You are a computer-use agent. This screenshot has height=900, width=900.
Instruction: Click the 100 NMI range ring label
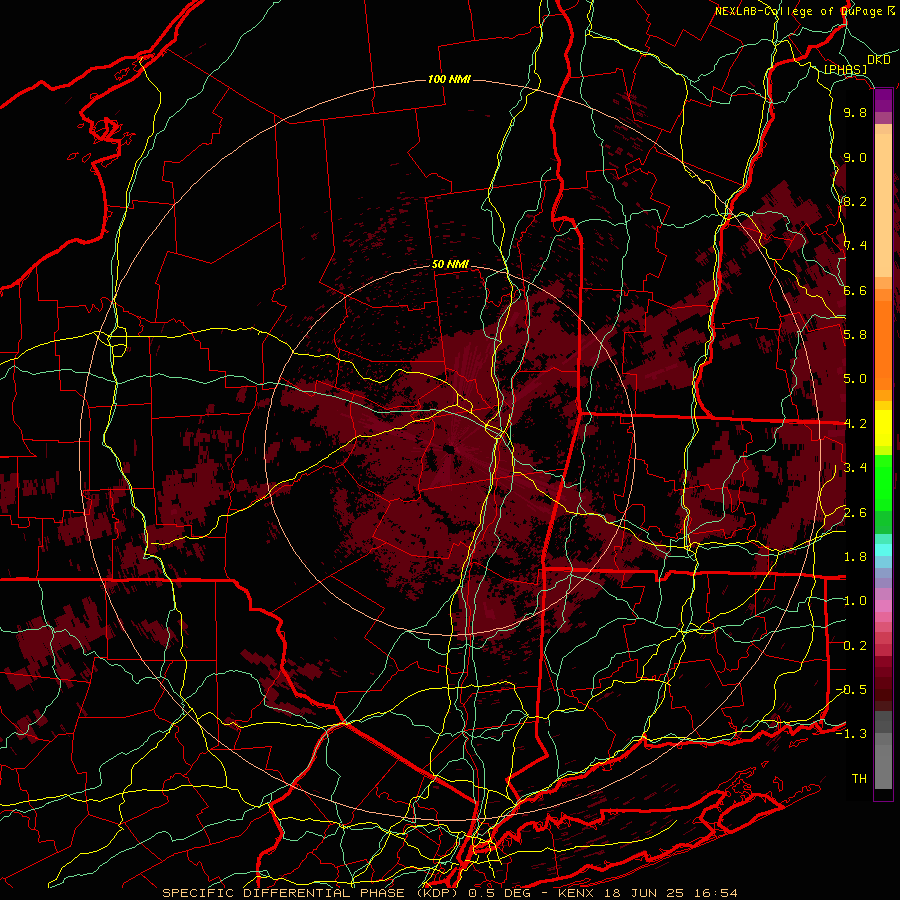pyautogui.click(x=449, y=79)
